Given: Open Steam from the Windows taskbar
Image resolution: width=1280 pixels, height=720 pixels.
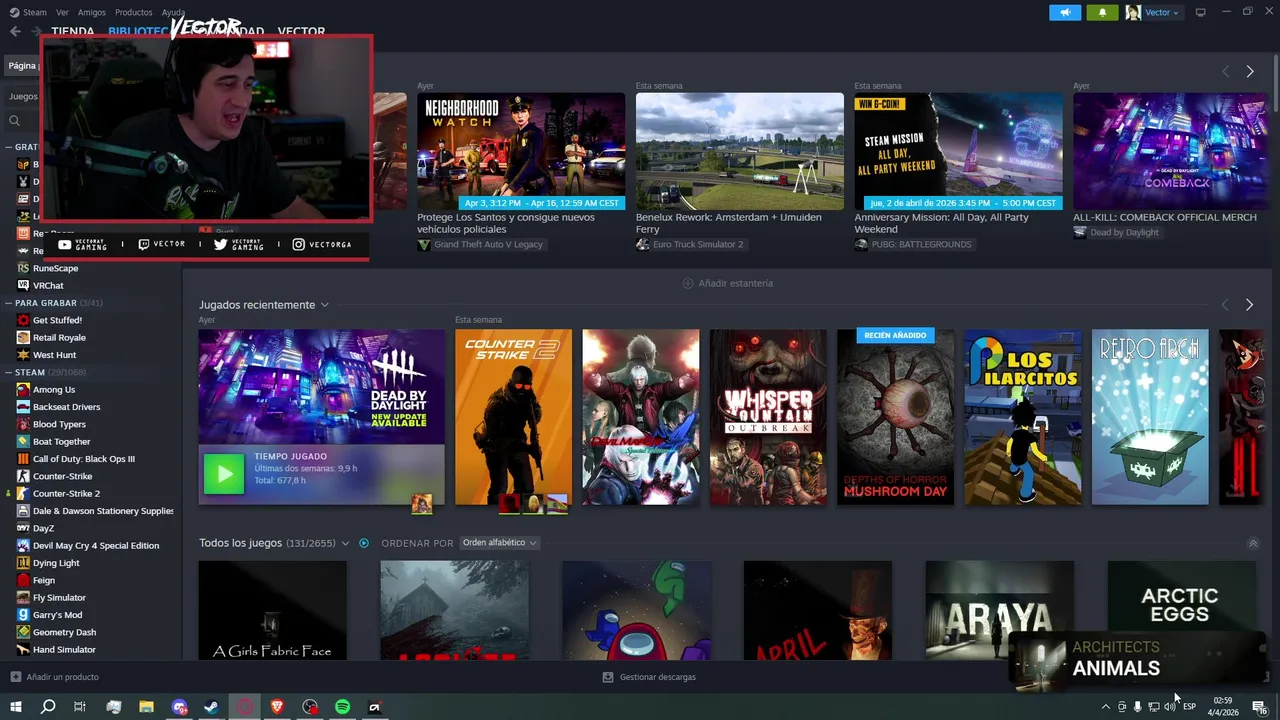Looking at the screenshot, I should 212,707.
